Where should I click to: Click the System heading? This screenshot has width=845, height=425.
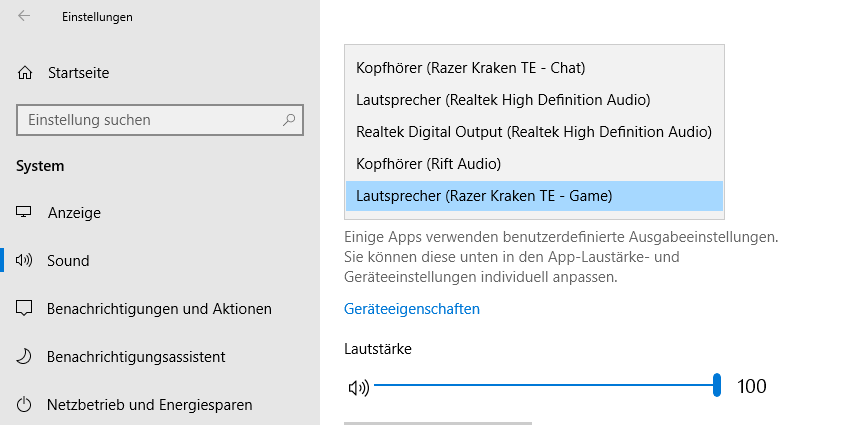(x=40, y=166)
